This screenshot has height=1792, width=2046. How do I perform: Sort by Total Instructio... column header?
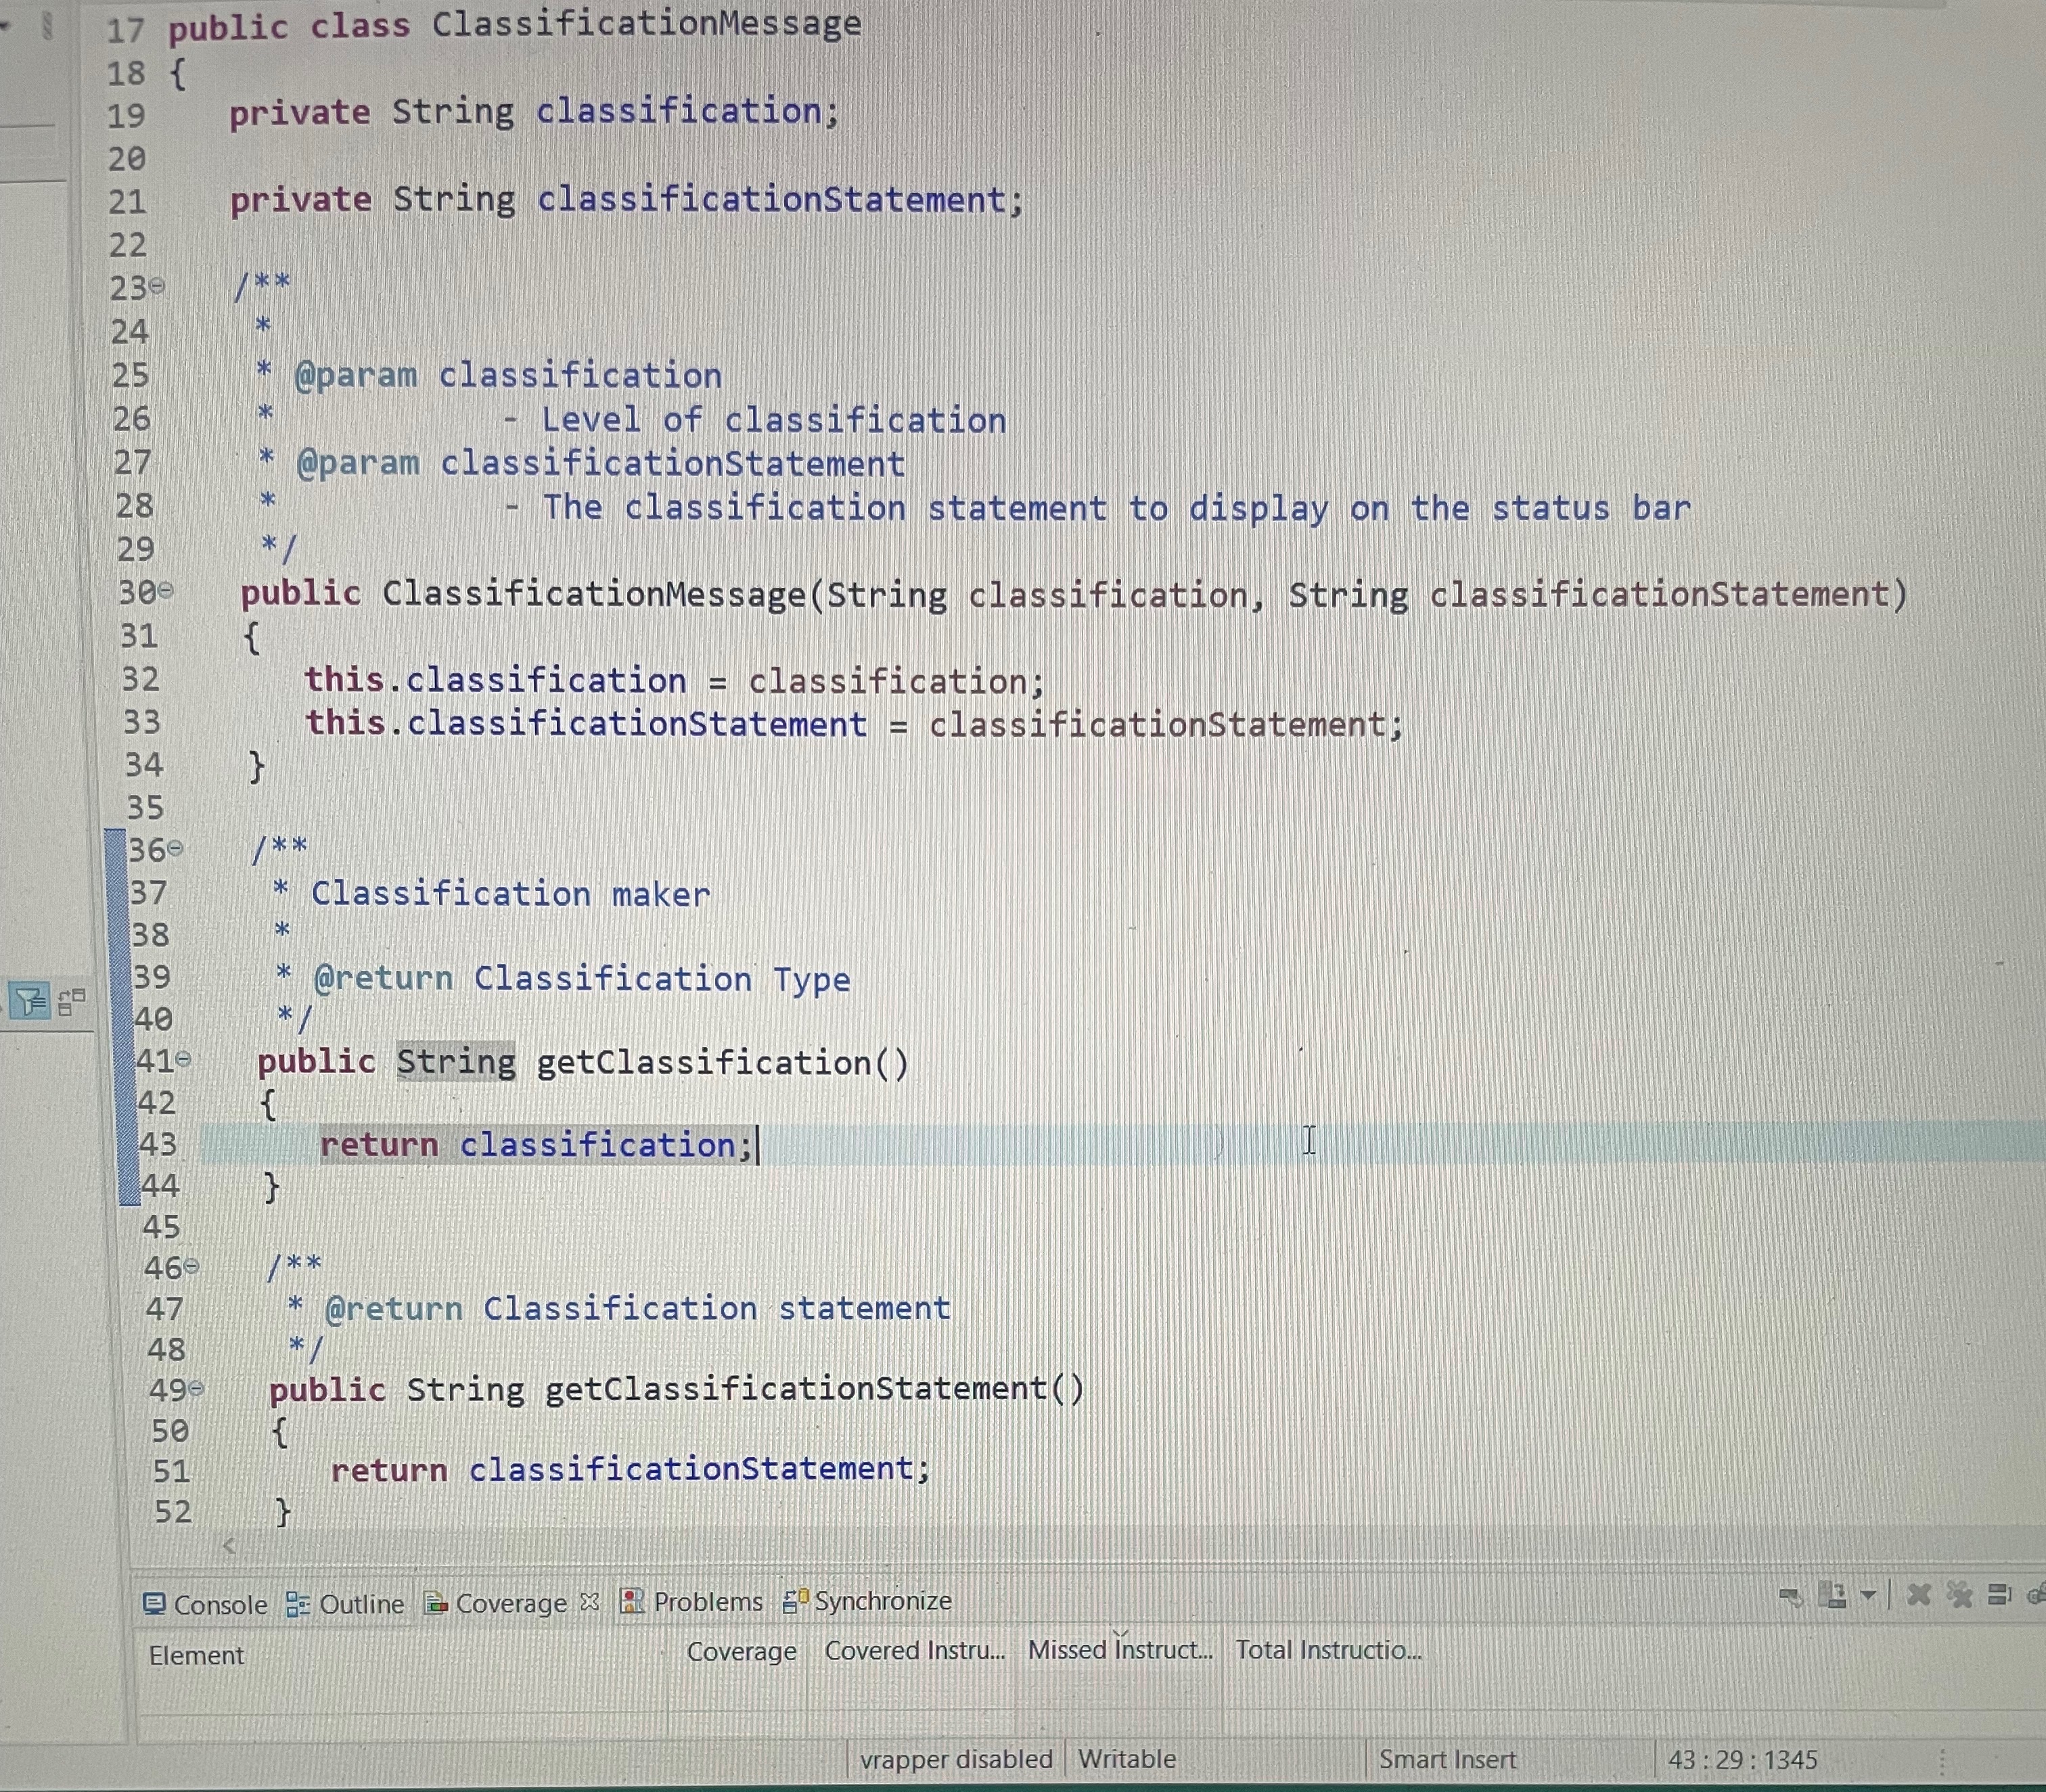tap(1328, 1650)
